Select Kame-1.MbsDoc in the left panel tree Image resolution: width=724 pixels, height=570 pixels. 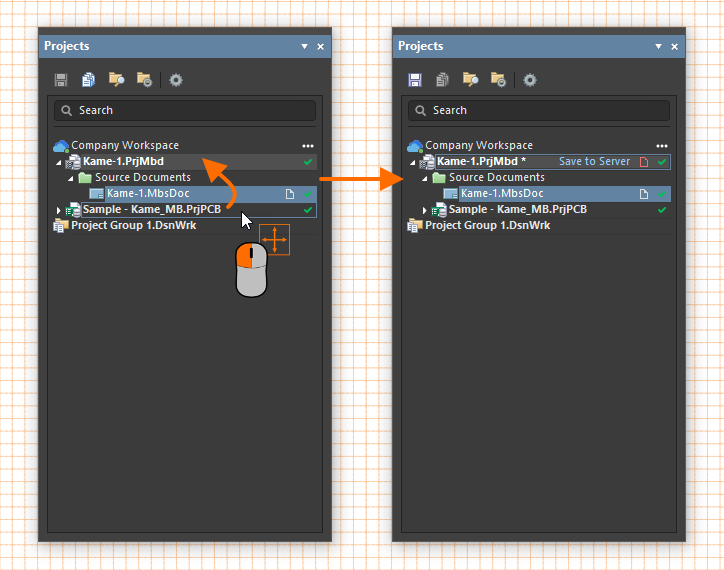[x=148, y=194]
